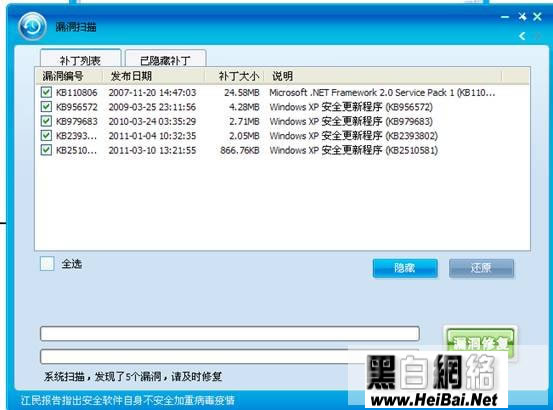Click the back arrow icon in title area
Image resolution: width=553 pixels, height=410 pixels.
[x=522, y=36]
